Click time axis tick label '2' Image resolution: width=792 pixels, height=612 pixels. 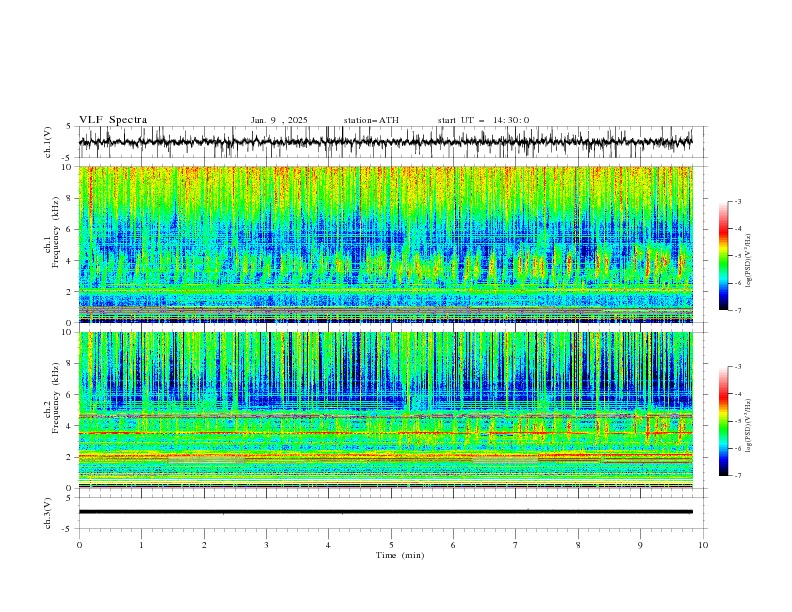[204, 545]
